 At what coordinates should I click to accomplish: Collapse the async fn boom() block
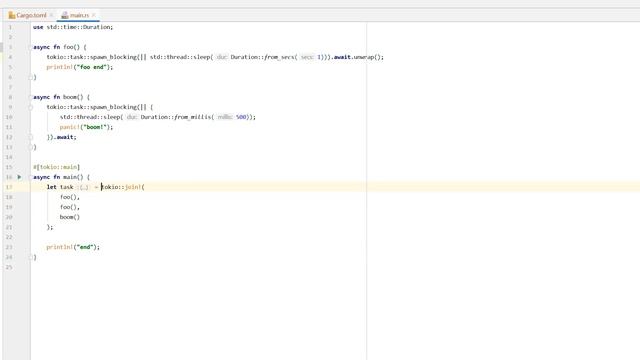pos(31,97)
